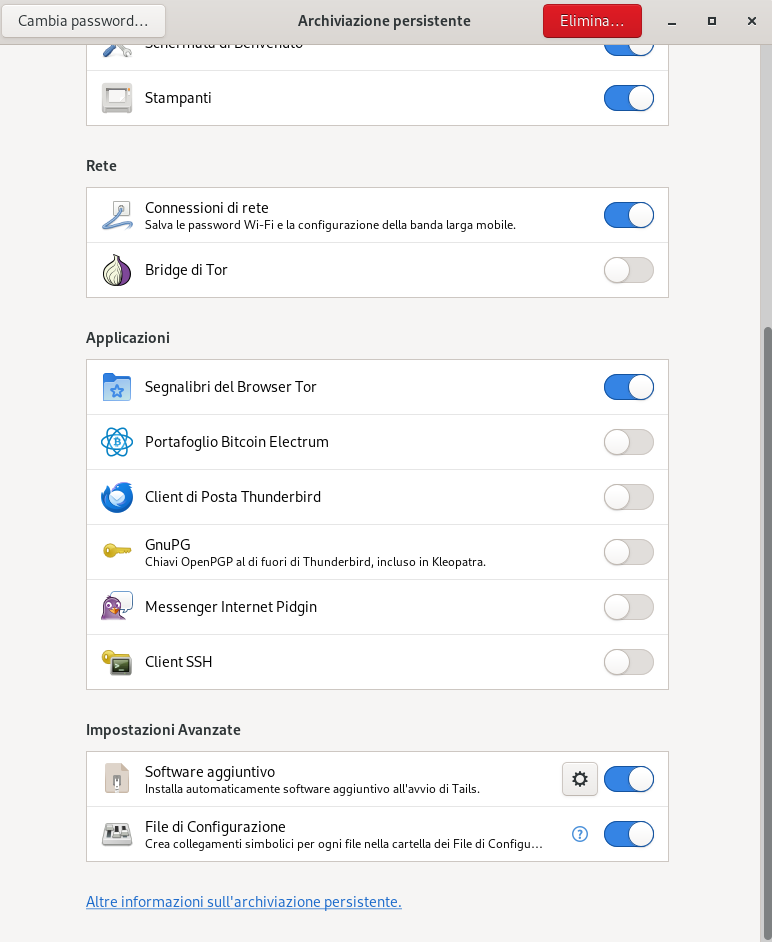Click the Client di Posta Thunderbird label
The image size is (772, 942).
[x=233, y=497]
